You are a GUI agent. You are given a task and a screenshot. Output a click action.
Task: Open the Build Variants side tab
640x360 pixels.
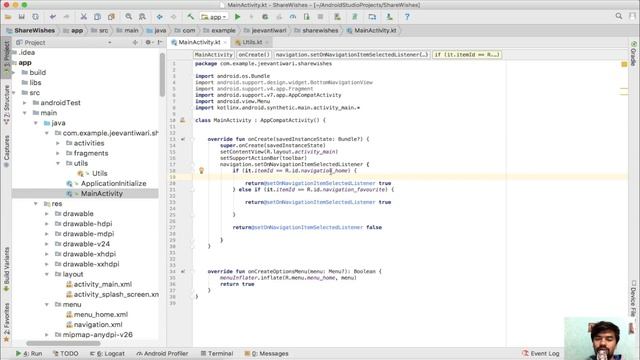pyautogui.click(x=7, y=269)
